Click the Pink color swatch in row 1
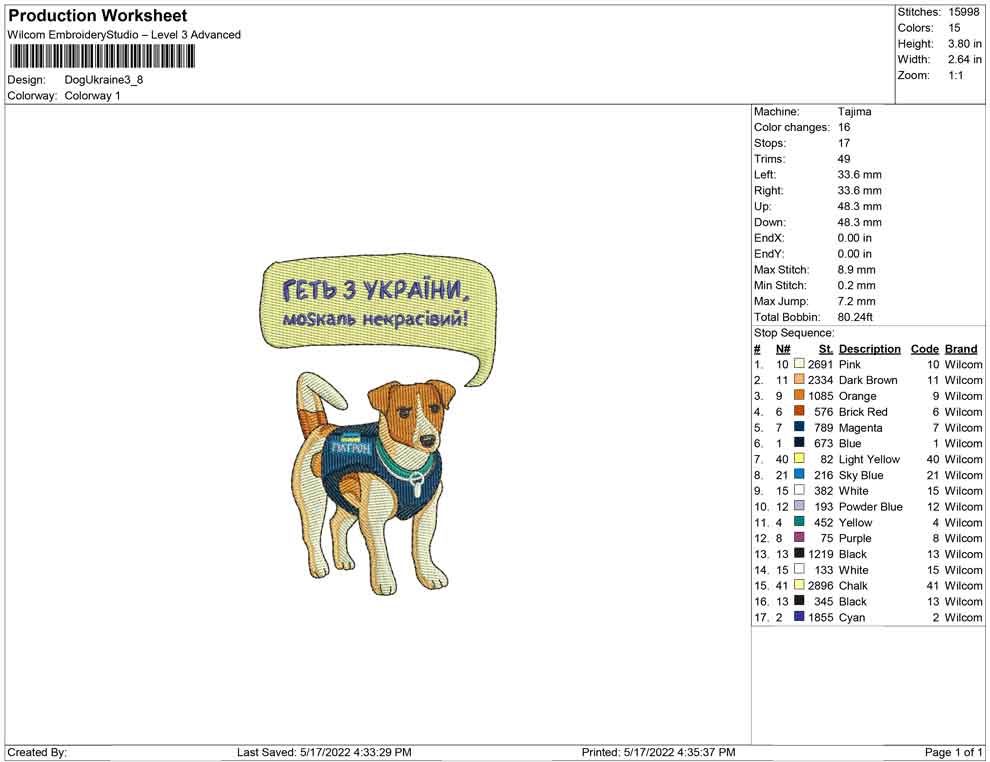 tap(799, 364)
